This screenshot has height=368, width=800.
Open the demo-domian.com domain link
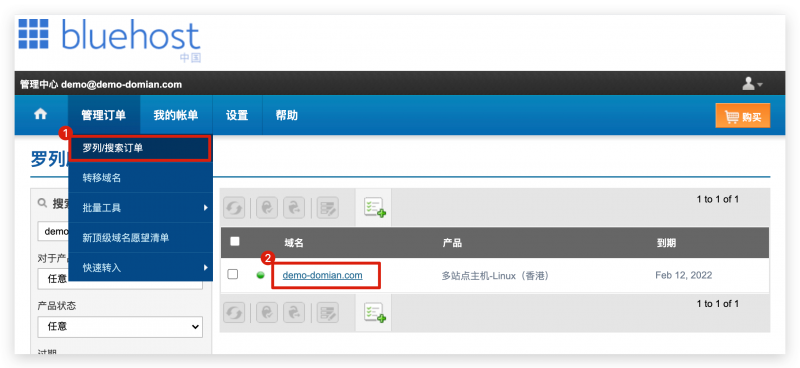point(322,275)
